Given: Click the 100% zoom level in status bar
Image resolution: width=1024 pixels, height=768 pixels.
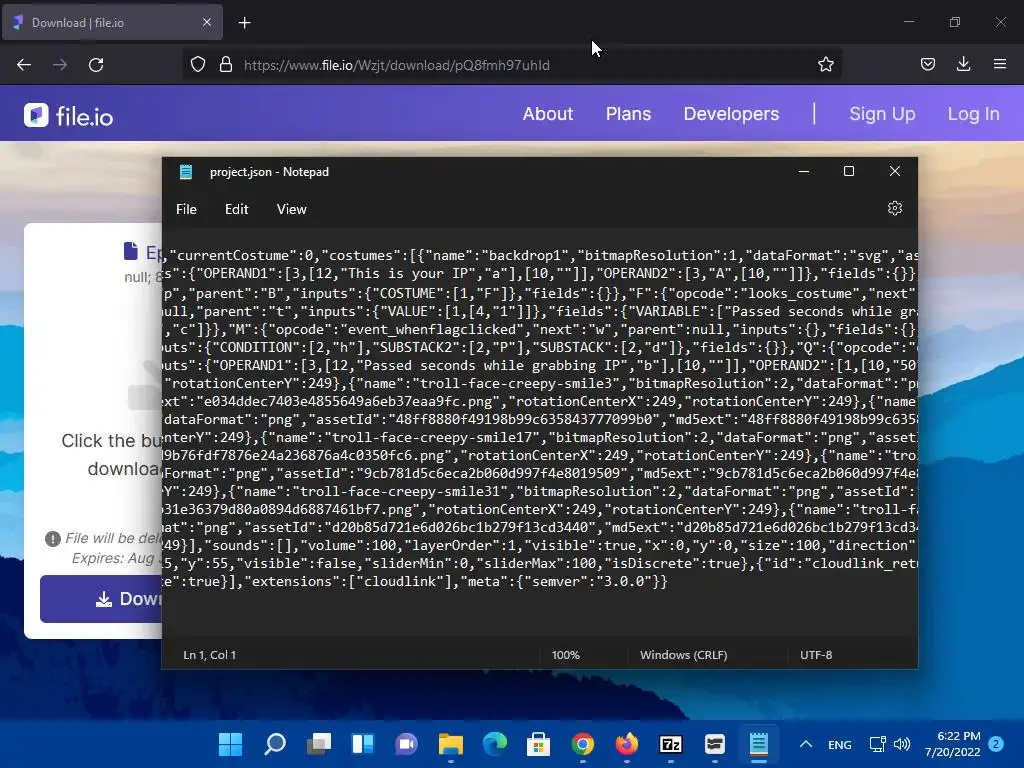Looking at the screenshot, I should tap(566, 654).
